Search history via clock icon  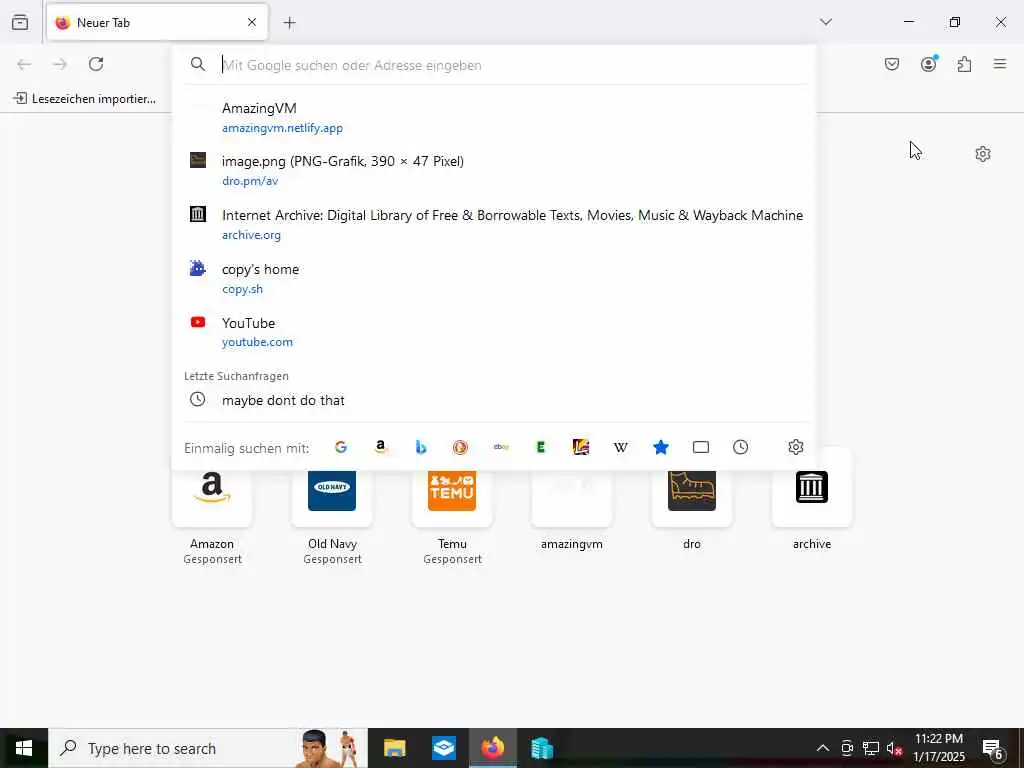pyautogui.click(x=741, y=447)
